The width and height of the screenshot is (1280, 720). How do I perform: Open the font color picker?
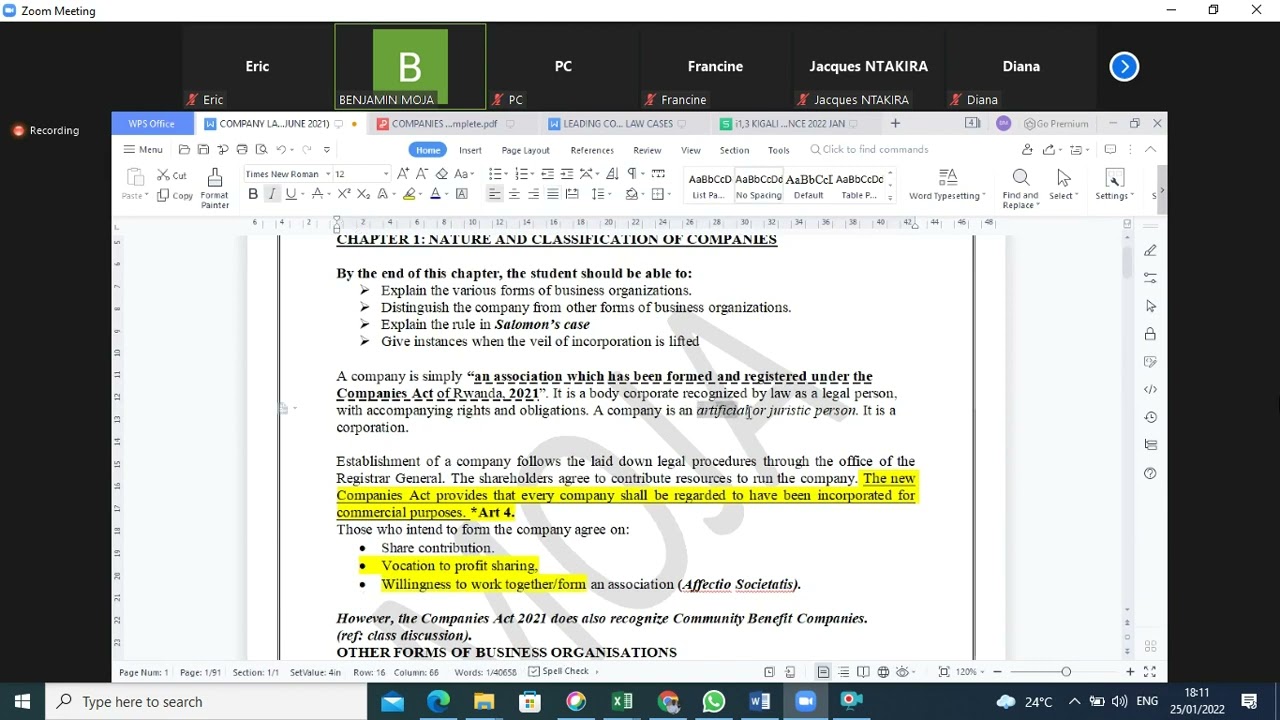[447, 194]
